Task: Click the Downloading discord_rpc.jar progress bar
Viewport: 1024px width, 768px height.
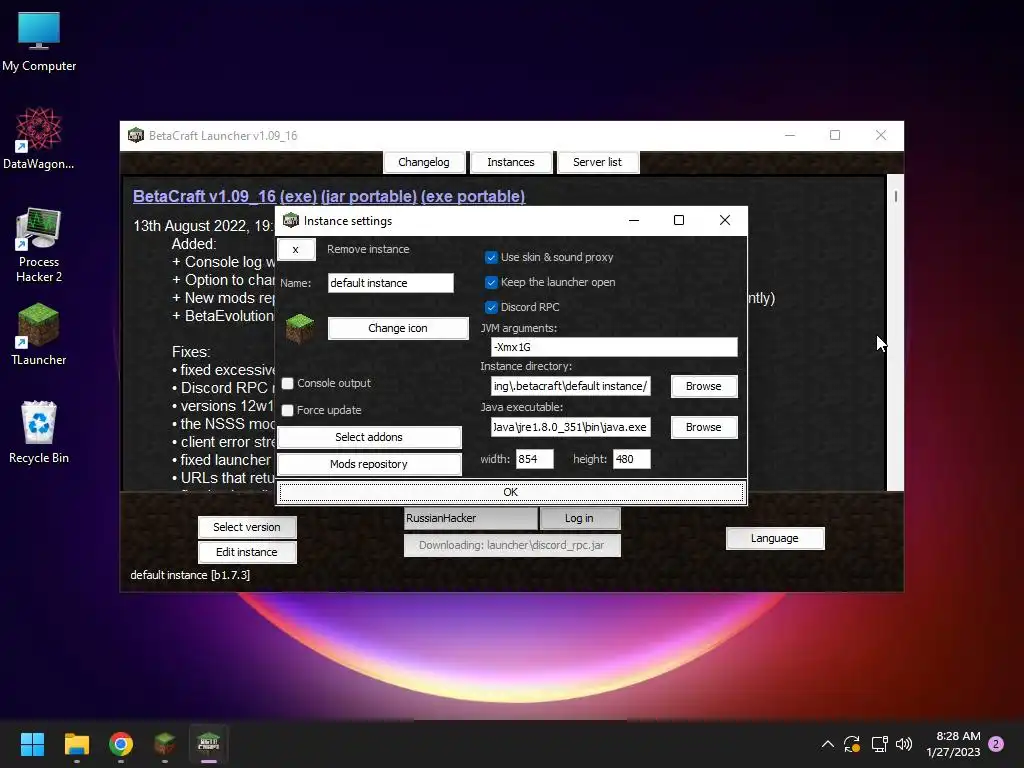Action: (512, 545)
